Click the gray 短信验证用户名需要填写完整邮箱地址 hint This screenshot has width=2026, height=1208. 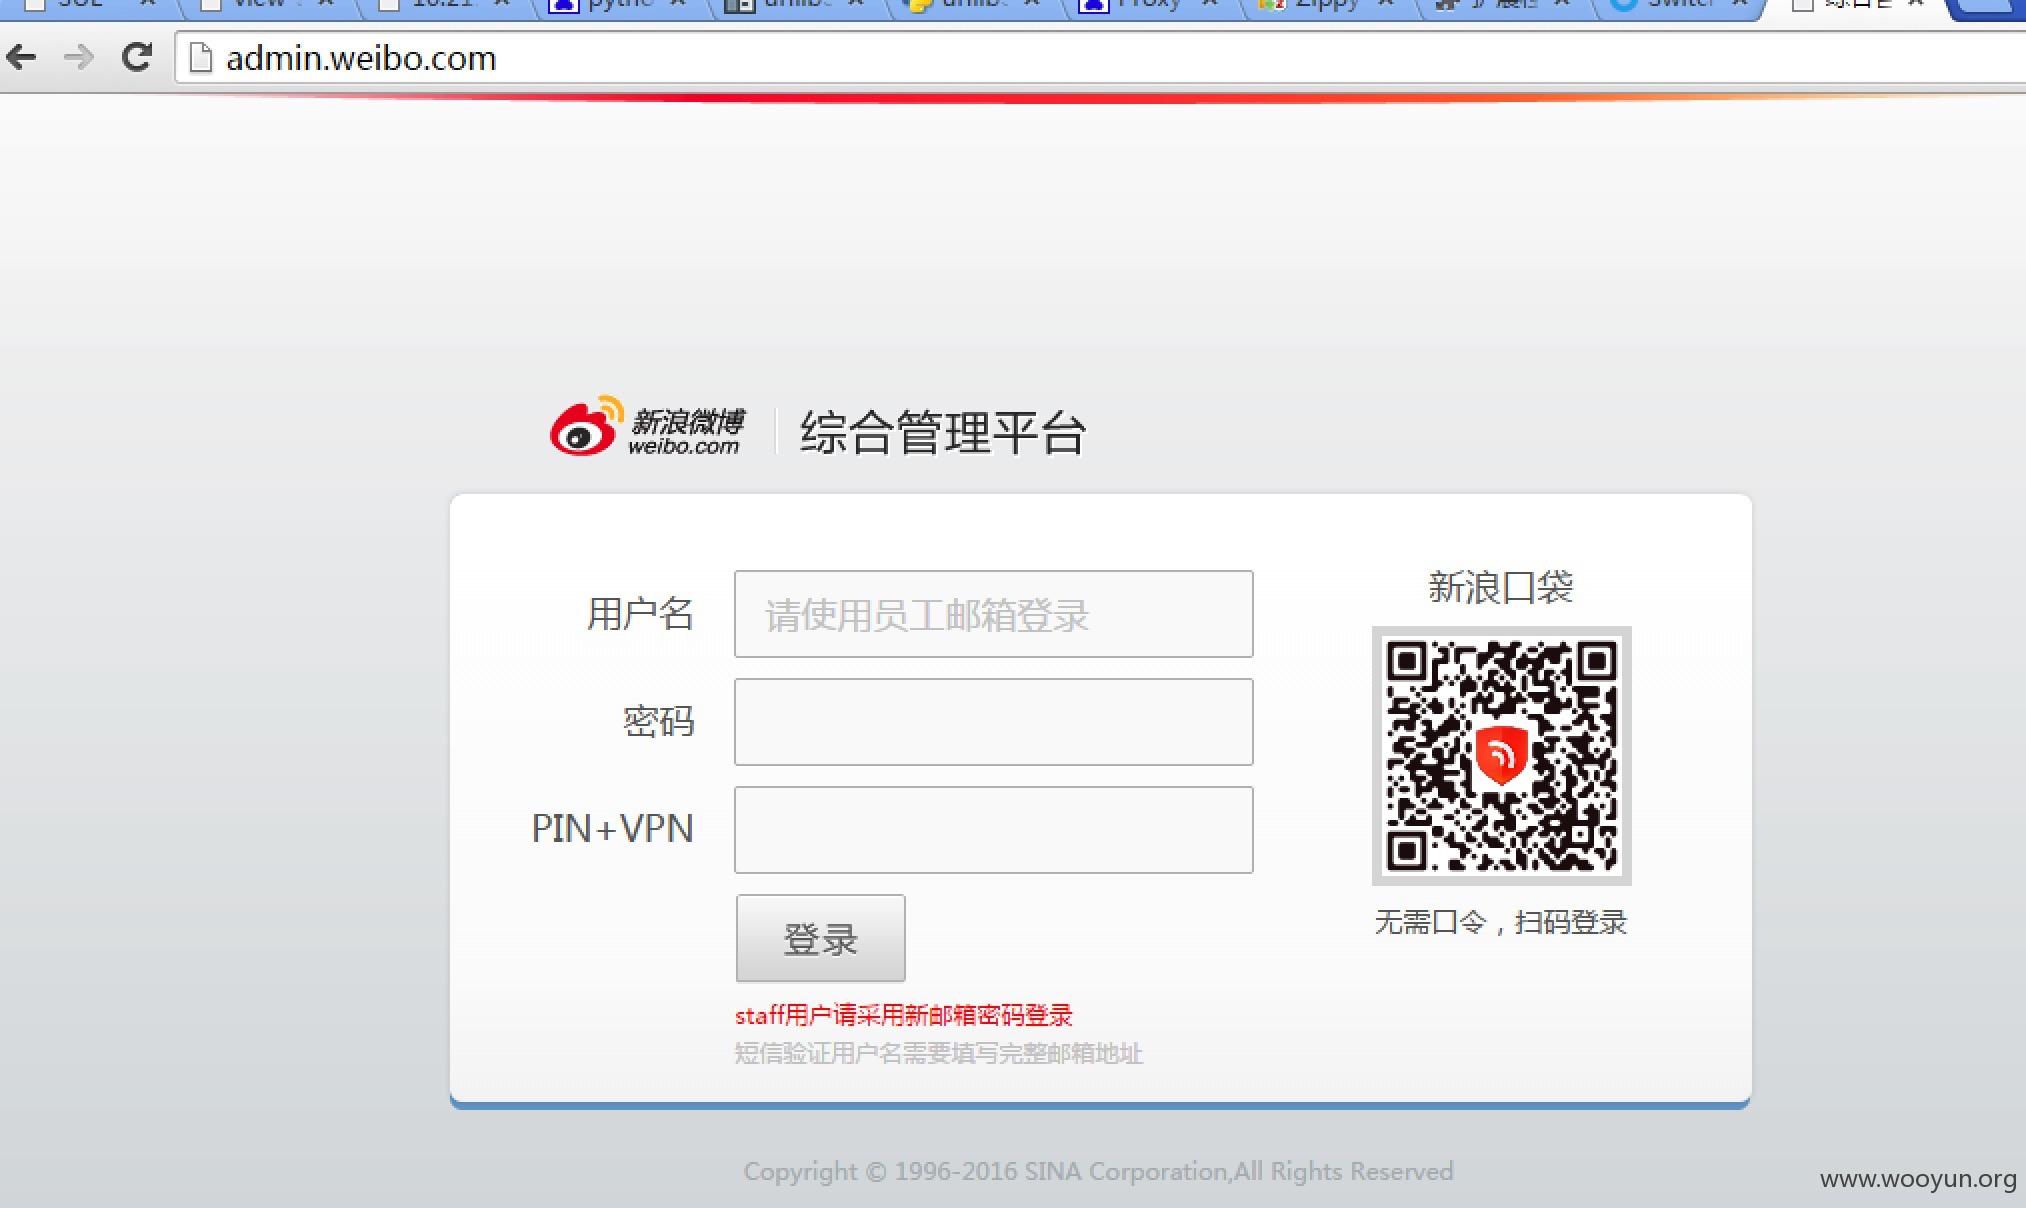[x=939, y=1054]
